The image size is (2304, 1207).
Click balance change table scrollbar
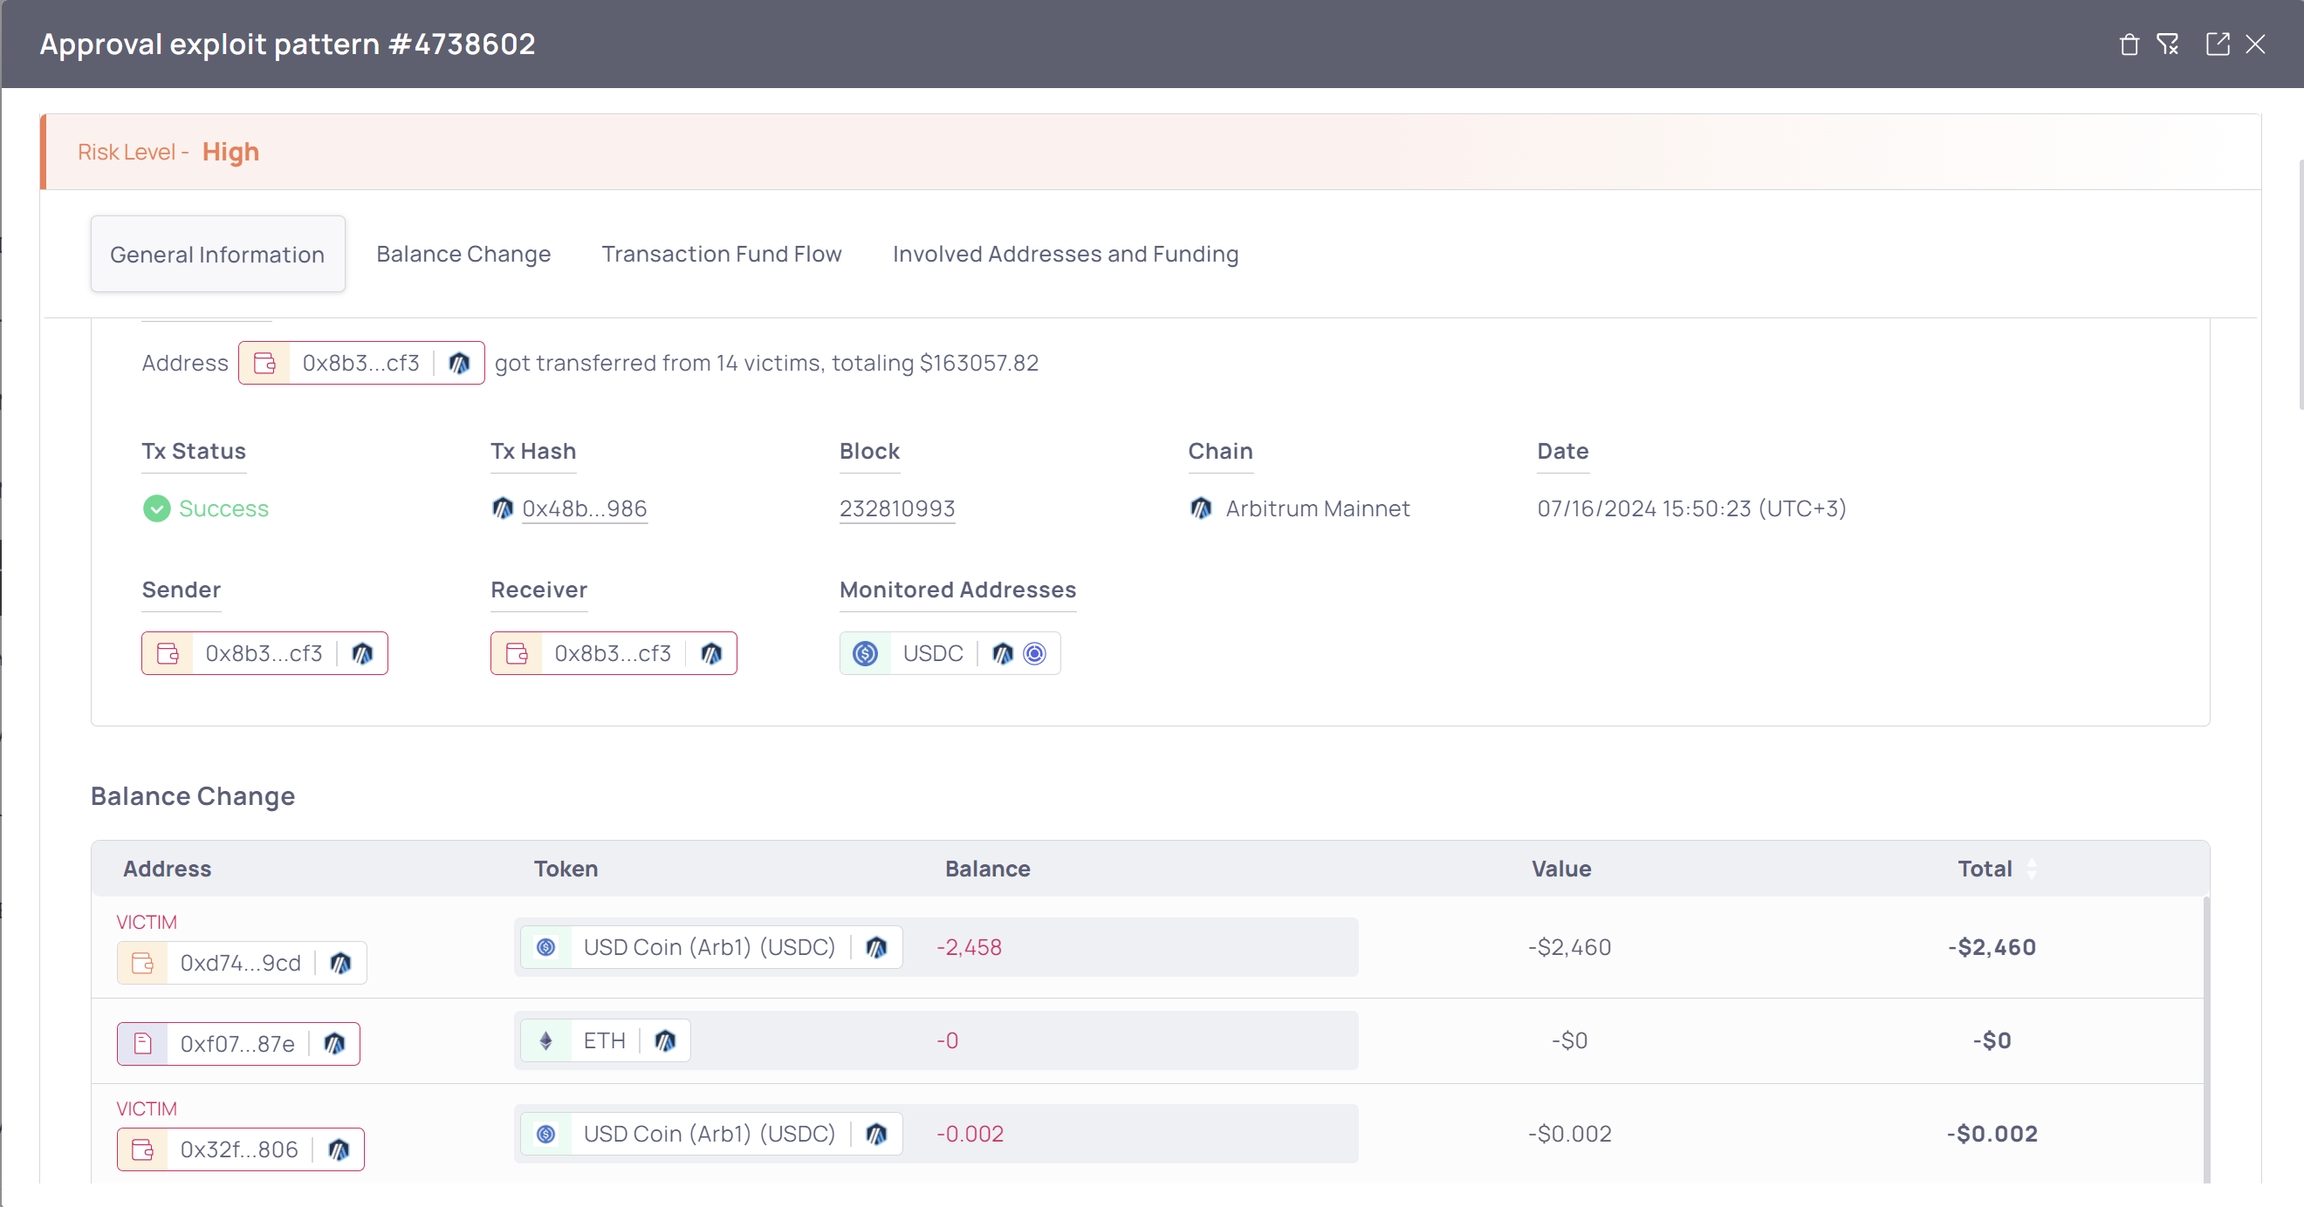pos(2206,1040)
